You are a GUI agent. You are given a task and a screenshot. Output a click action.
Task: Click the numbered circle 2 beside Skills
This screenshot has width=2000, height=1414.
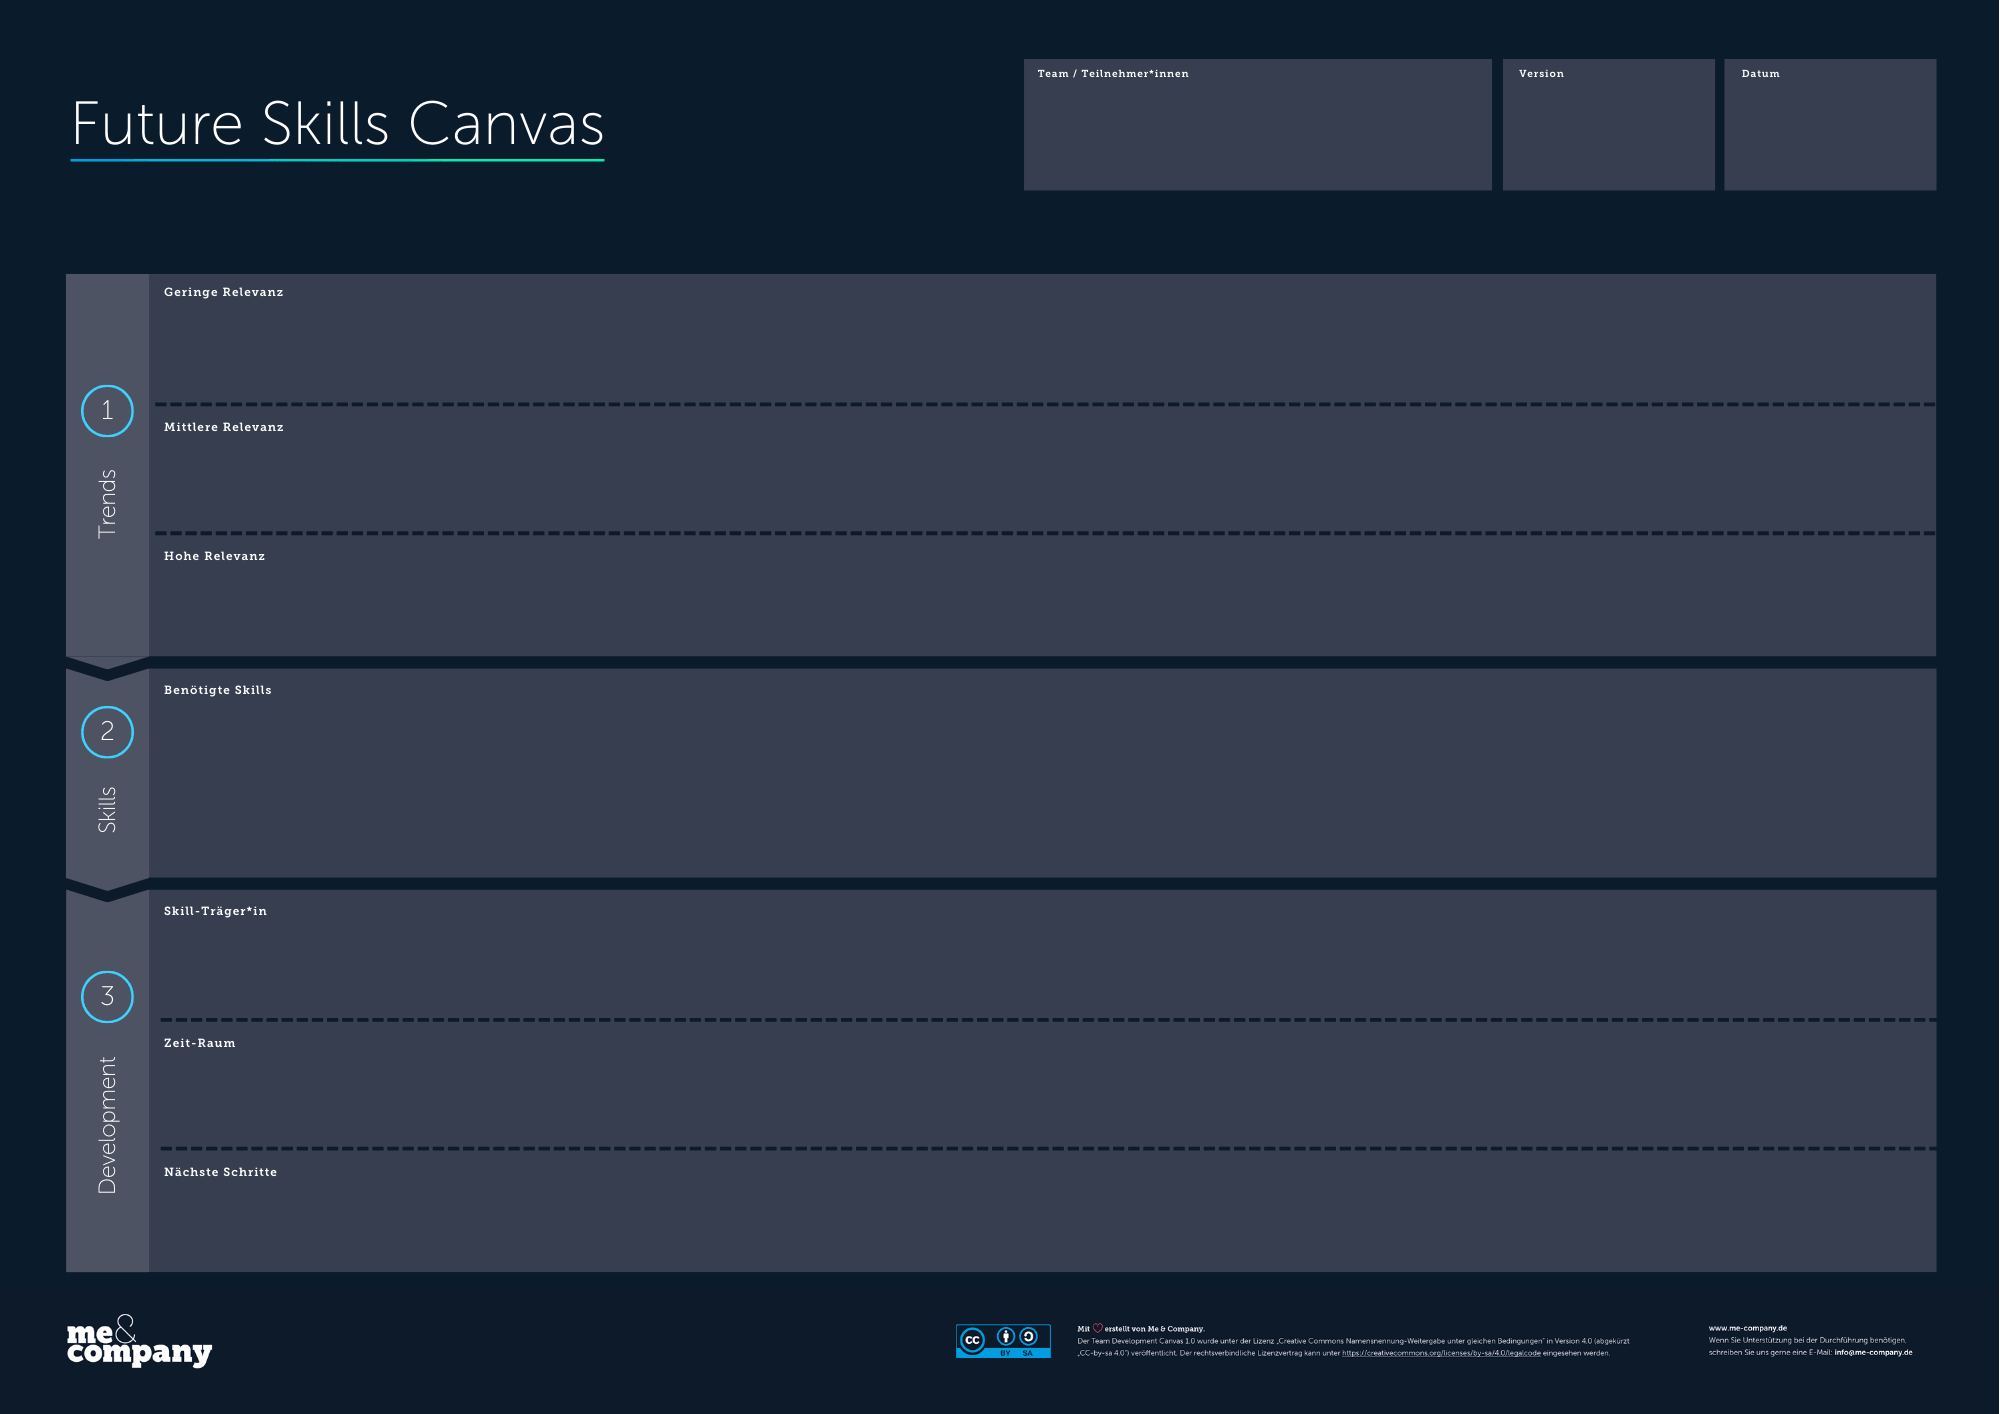[107, 731]
